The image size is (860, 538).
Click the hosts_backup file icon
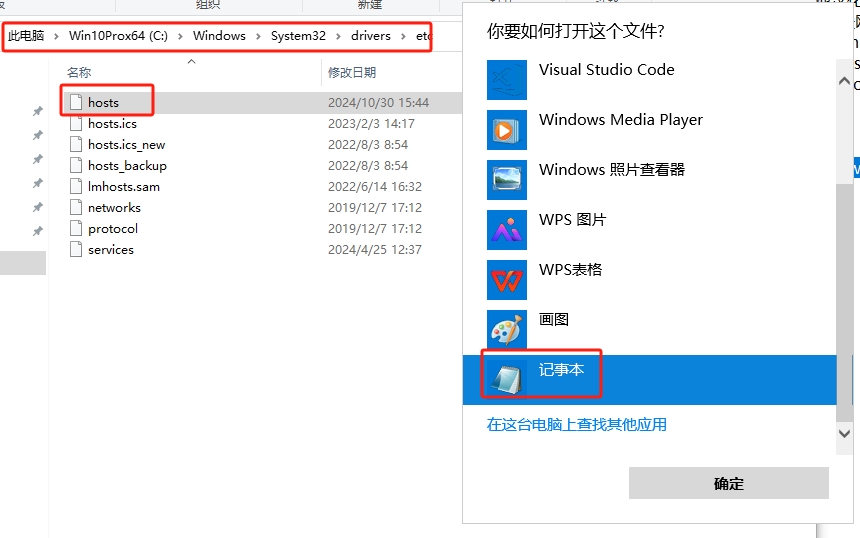pyautogui.click(x=76, y=166)
